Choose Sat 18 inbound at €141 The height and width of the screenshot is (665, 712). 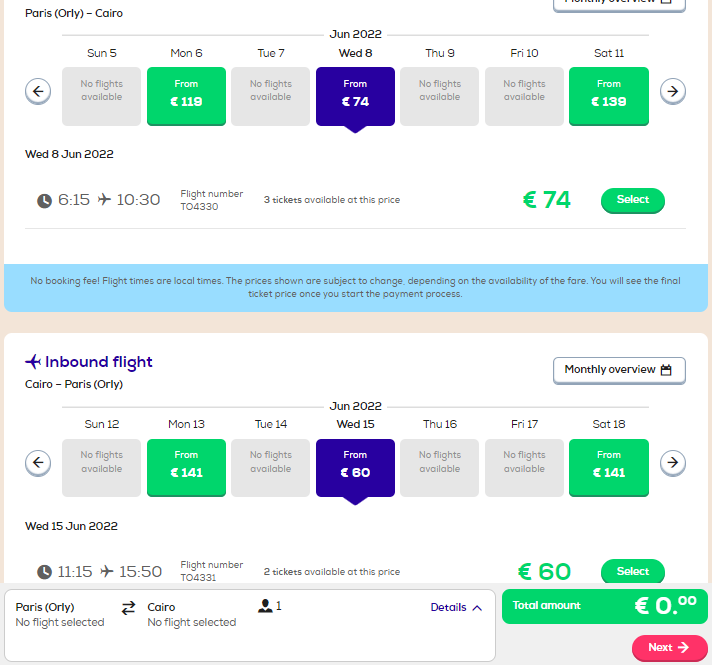(x=608, y=467)
